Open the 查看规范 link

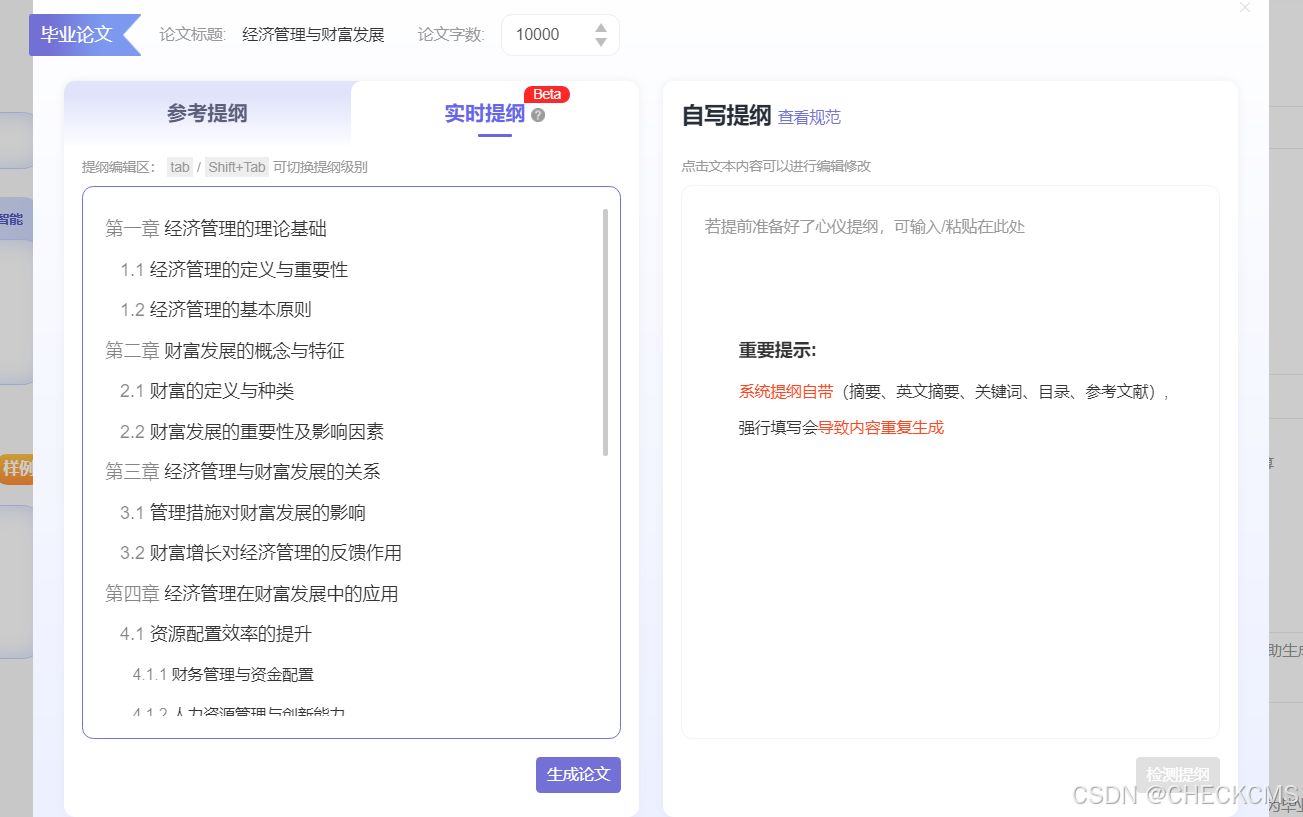[809, 117]
